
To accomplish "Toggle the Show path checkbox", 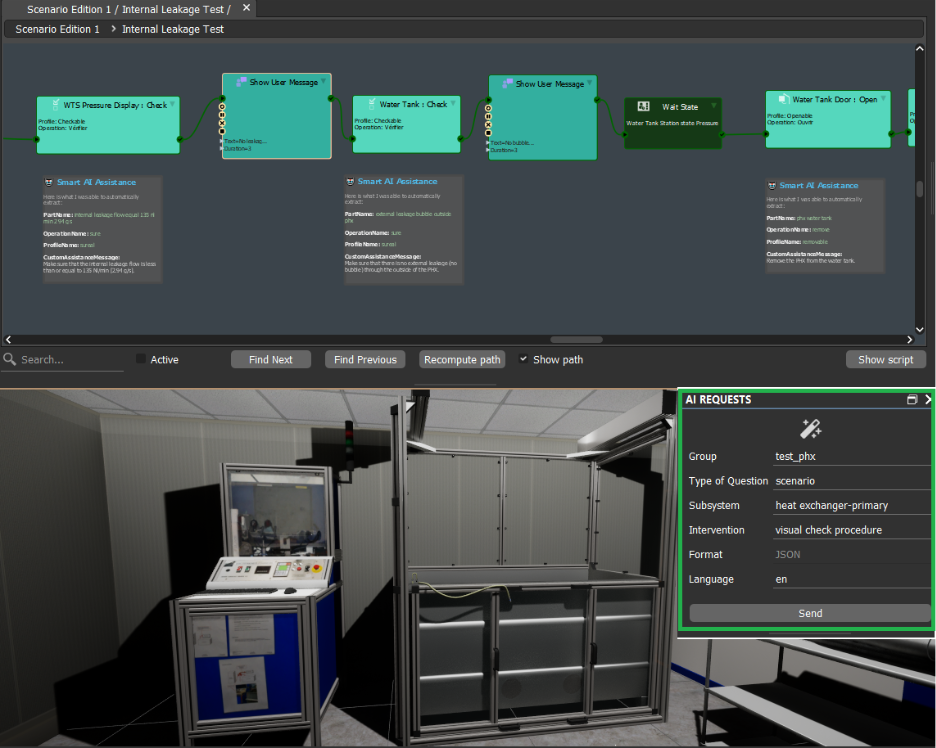I will click(523, 359).
